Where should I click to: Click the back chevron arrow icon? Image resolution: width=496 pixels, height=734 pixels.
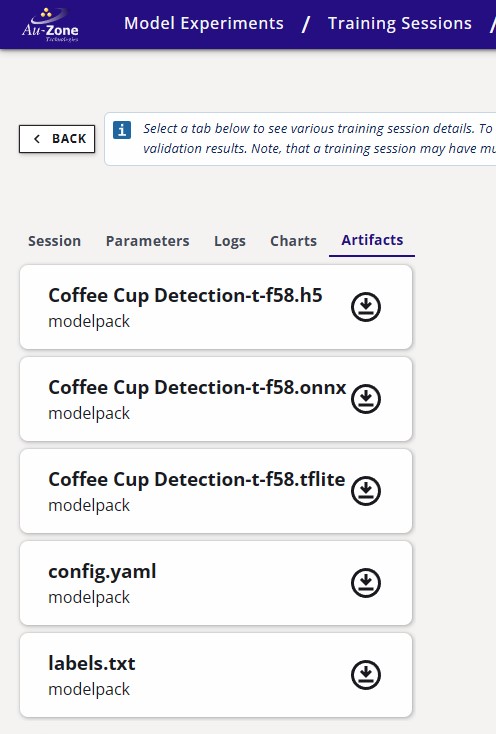point(37,139)
